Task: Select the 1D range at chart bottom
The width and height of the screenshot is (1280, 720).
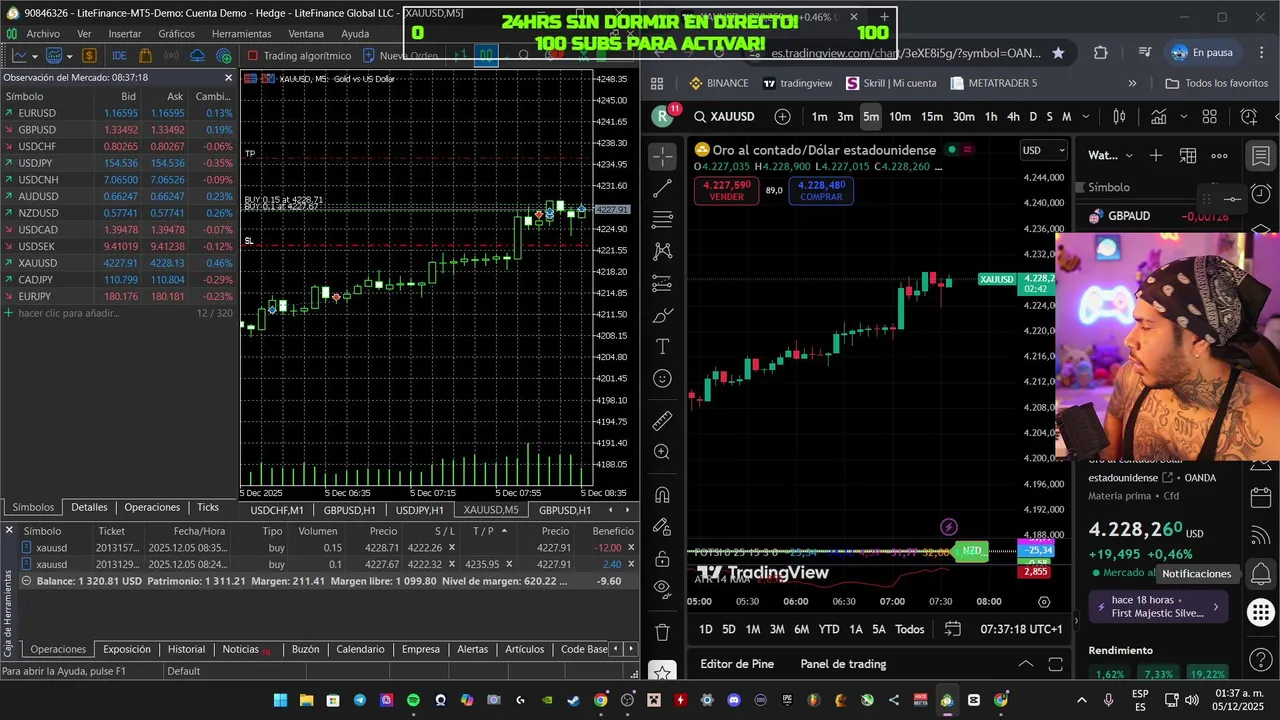Action: (706, 629)
